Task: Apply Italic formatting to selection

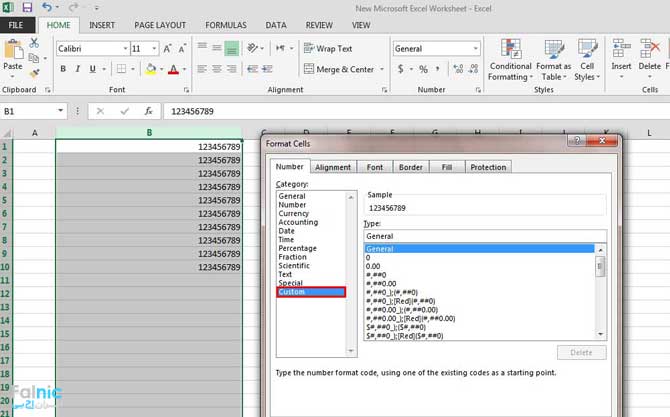Action: click(x=77, y=69)
